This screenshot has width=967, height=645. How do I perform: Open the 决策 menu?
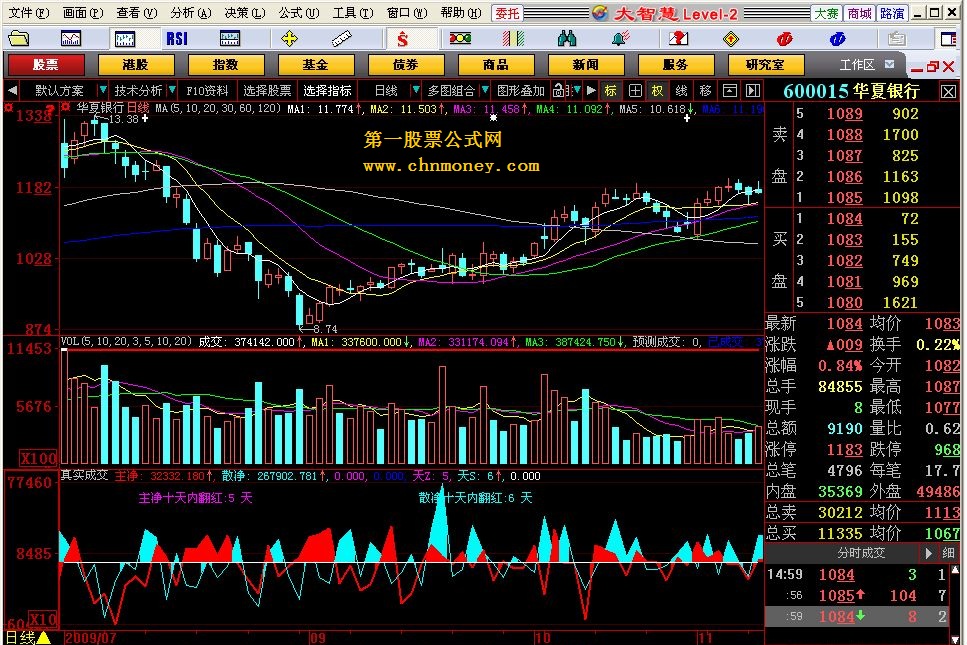pyautogui.click(x=245, y=12)
